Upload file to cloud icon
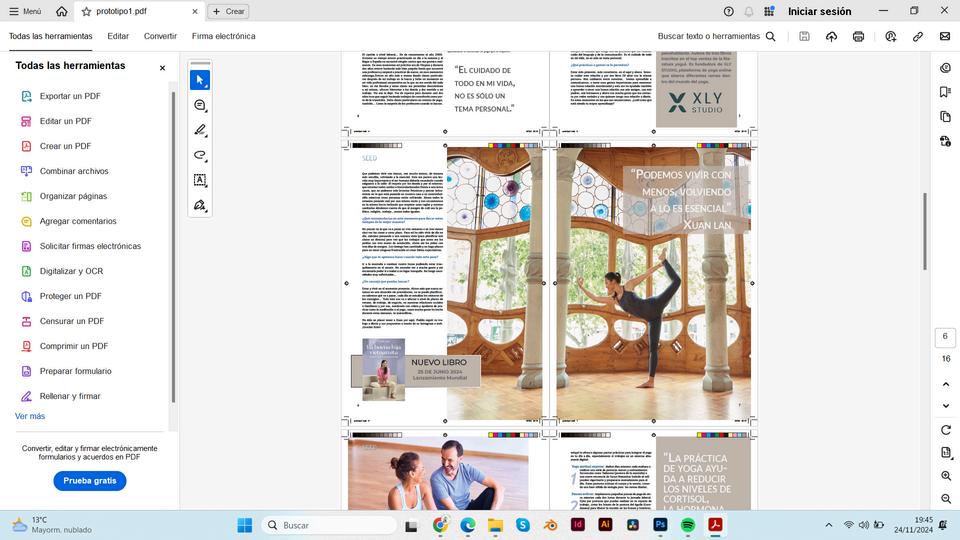This screenshot has width=960, height=540. click(x=831, y=36)
